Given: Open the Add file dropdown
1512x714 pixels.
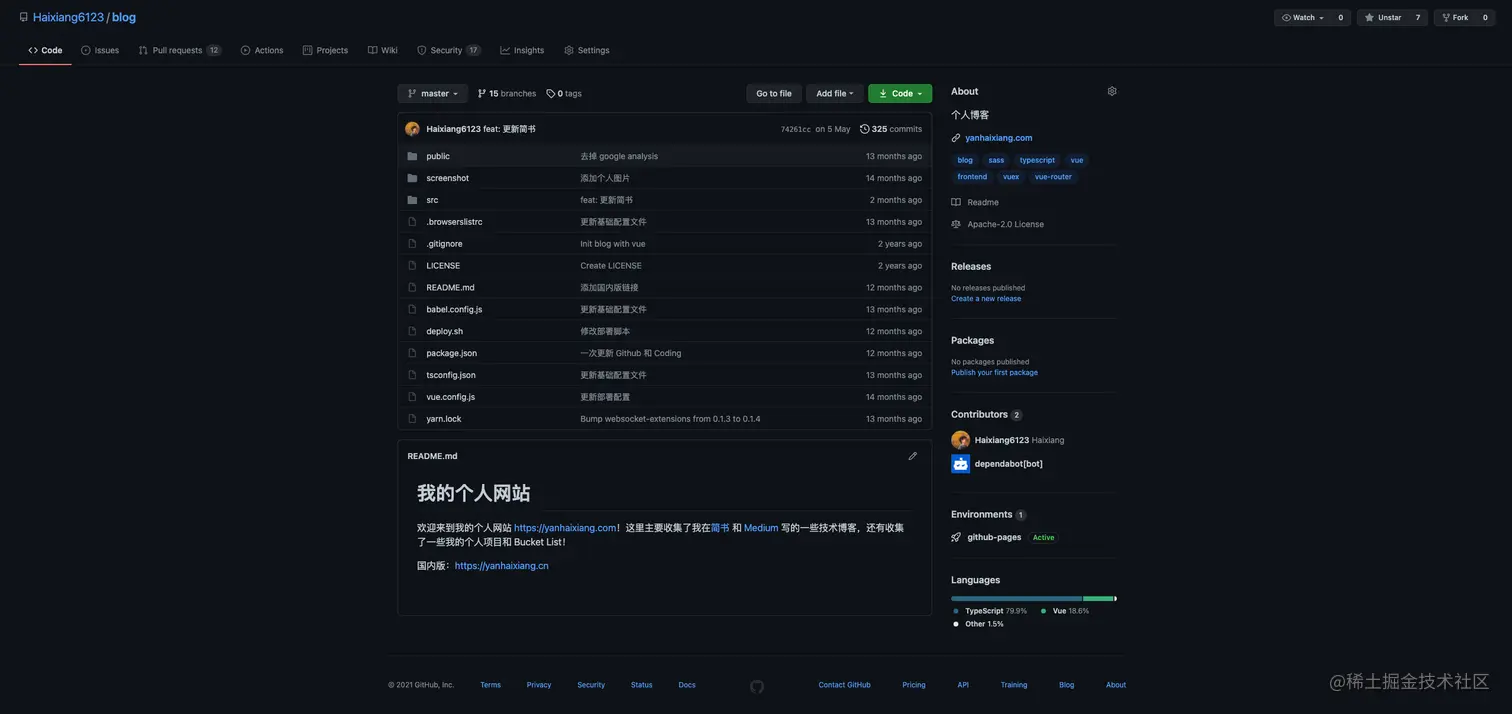Looking at the screenshot, I should click(x=835, y=93).
